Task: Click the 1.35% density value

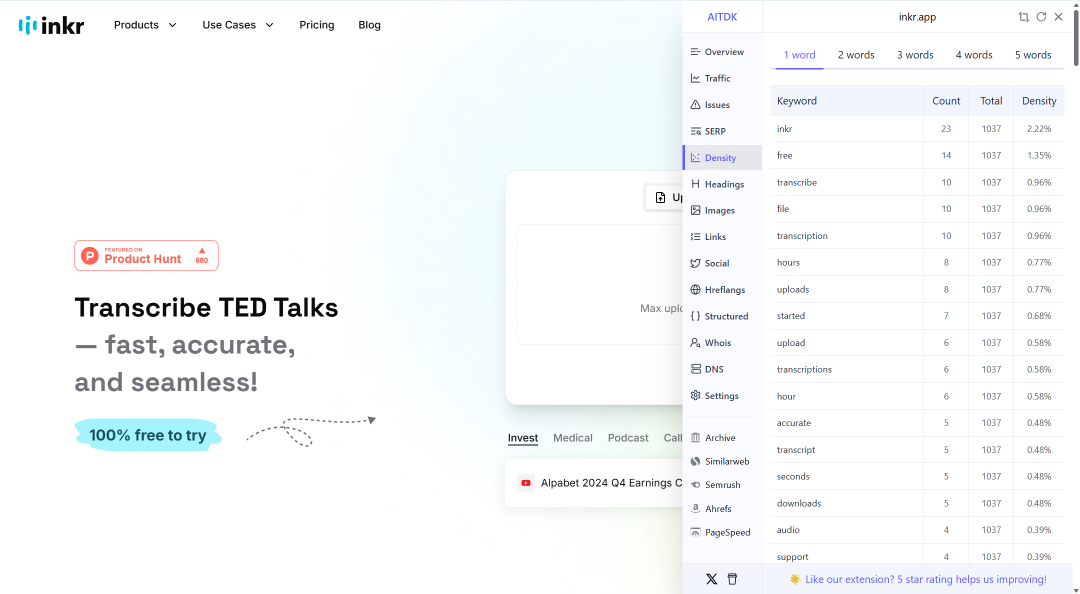Action: click(x=1039, y=156)
